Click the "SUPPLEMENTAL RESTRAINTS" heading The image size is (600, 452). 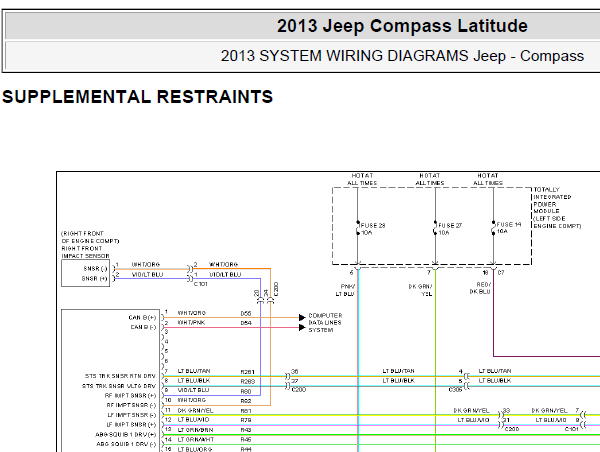137,97
